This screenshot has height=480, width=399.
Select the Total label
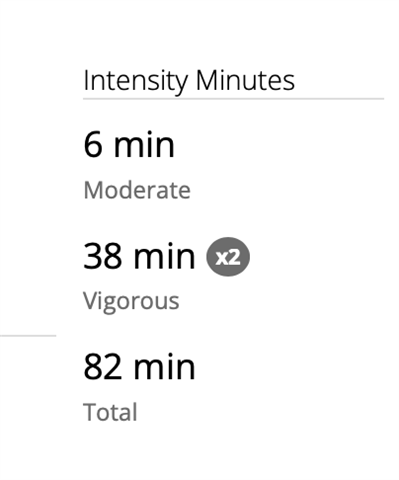tap(110, 412)
